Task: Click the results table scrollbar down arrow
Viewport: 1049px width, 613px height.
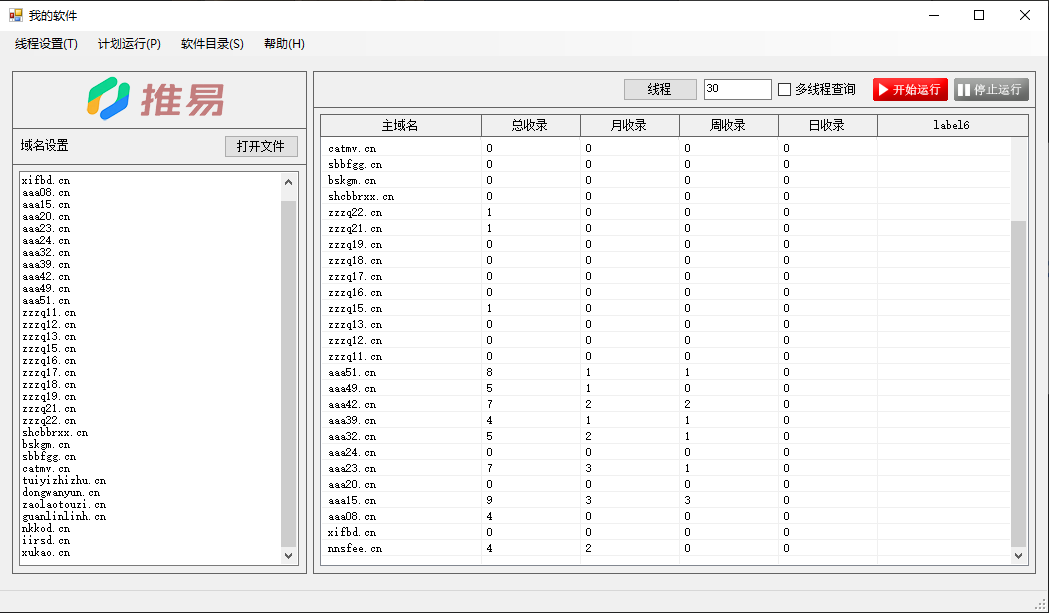Action: coord(1019,555)
